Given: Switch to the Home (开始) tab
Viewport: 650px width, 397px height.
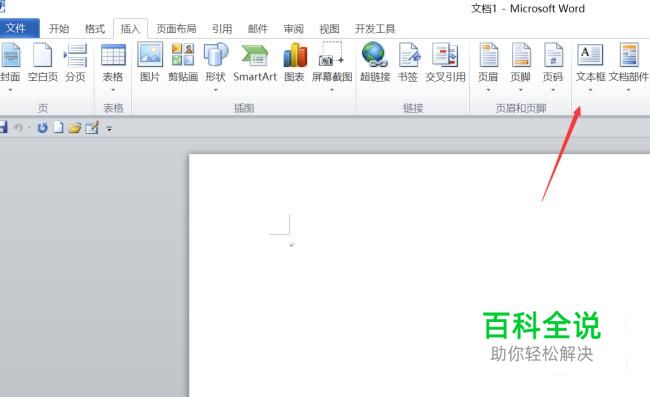Looking at the screenshot, I should click(59, 29).
